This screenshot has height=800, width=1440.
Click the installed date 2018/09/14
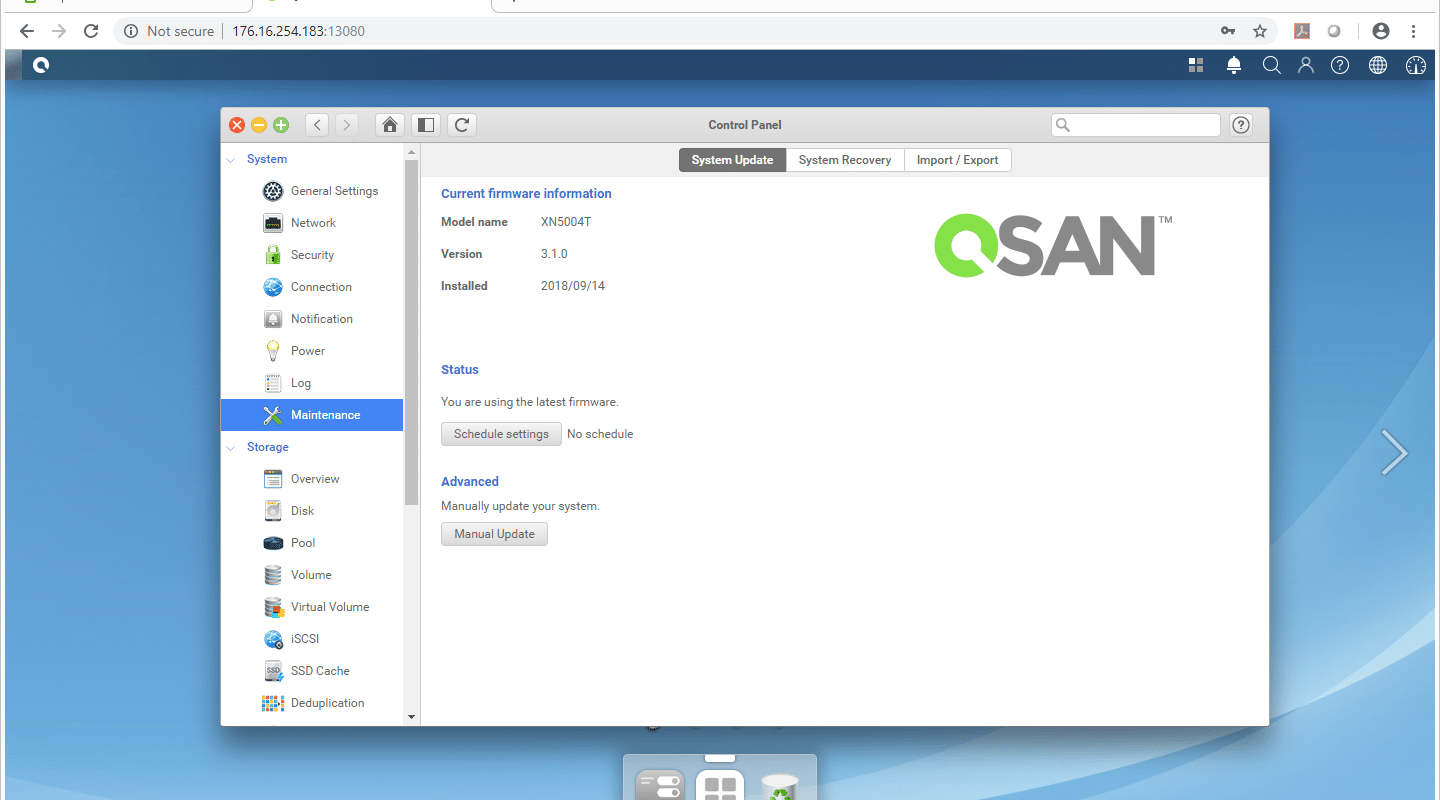click(x=573, y=286)
